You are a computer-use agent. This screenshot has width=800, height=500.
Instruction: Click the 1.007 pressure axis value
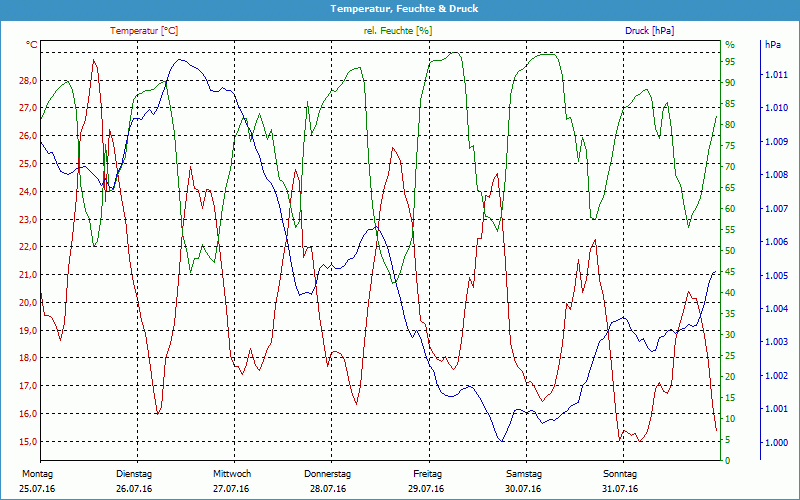776,208
